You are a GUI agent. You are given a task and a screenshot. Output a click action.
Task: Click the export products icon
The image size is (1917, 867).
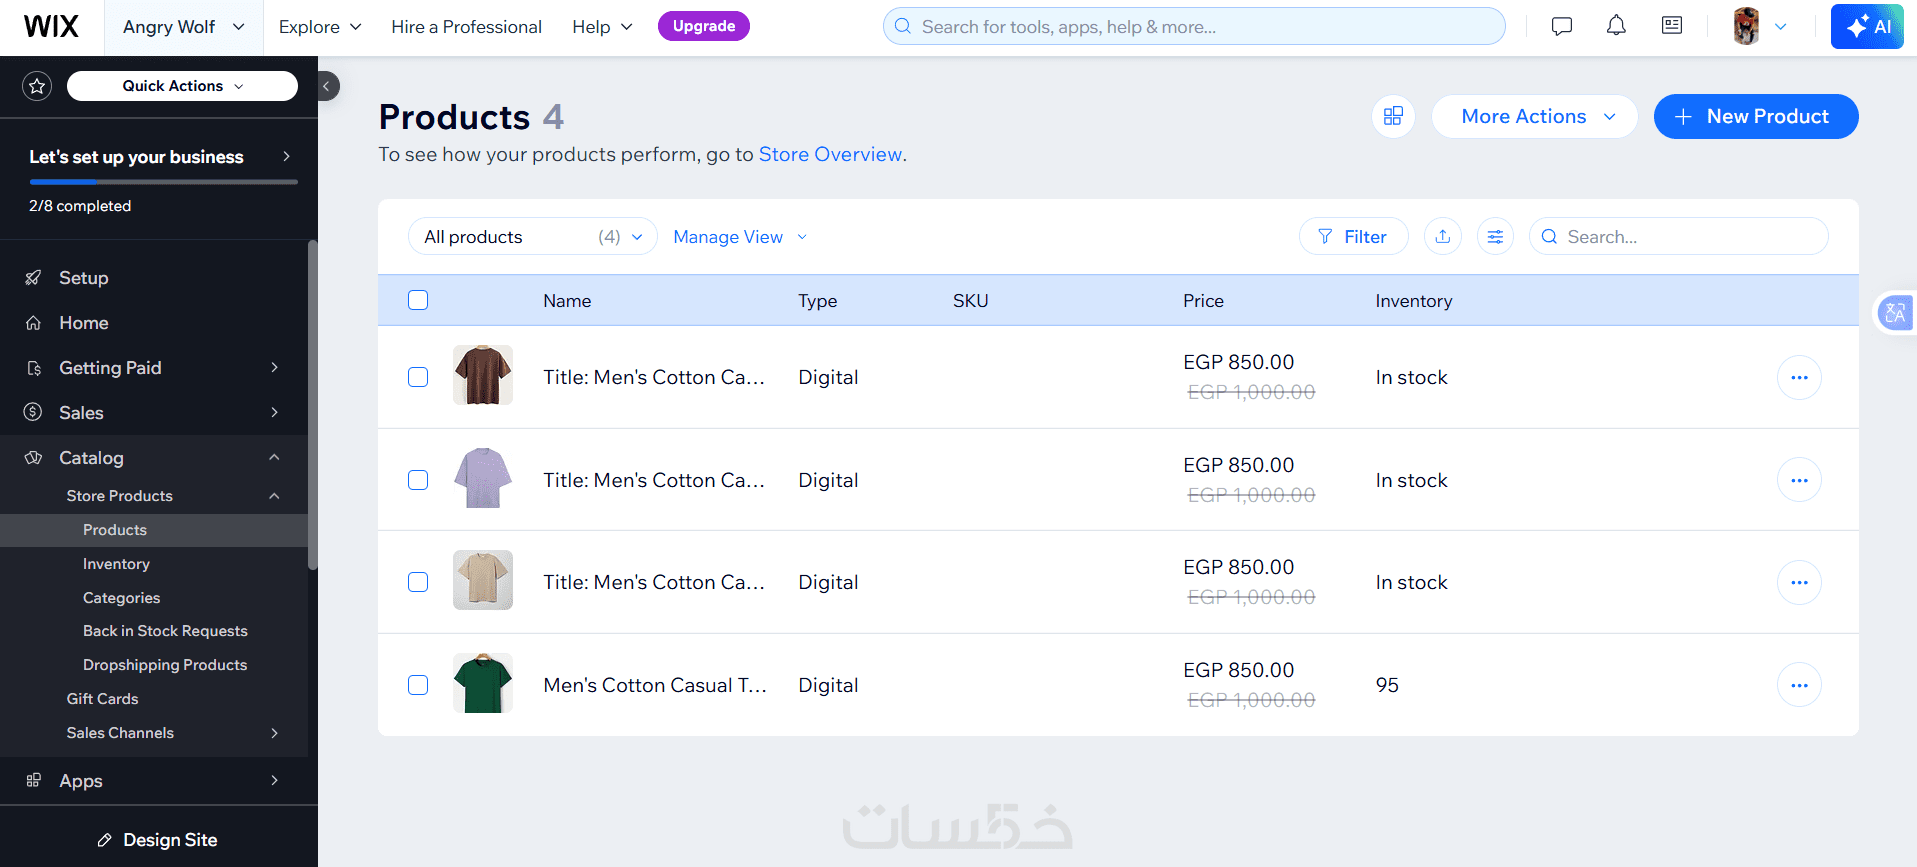pos(1442,237)
